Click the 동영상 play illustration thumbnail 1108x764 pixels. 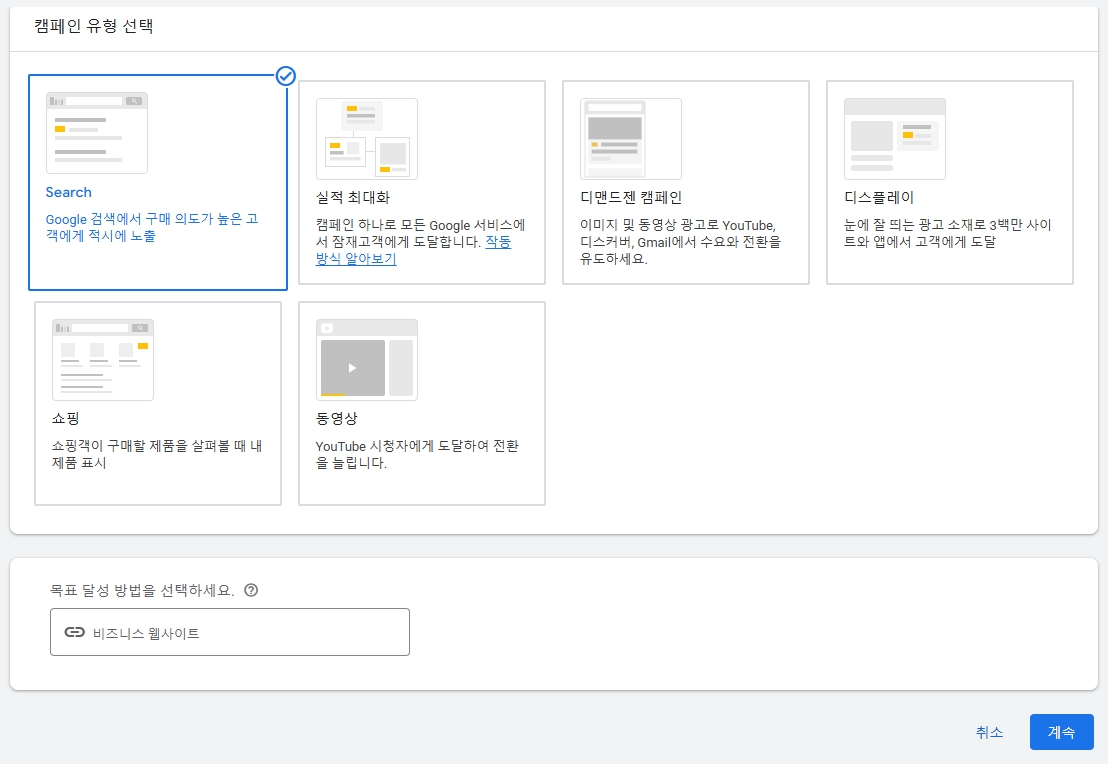367,360
